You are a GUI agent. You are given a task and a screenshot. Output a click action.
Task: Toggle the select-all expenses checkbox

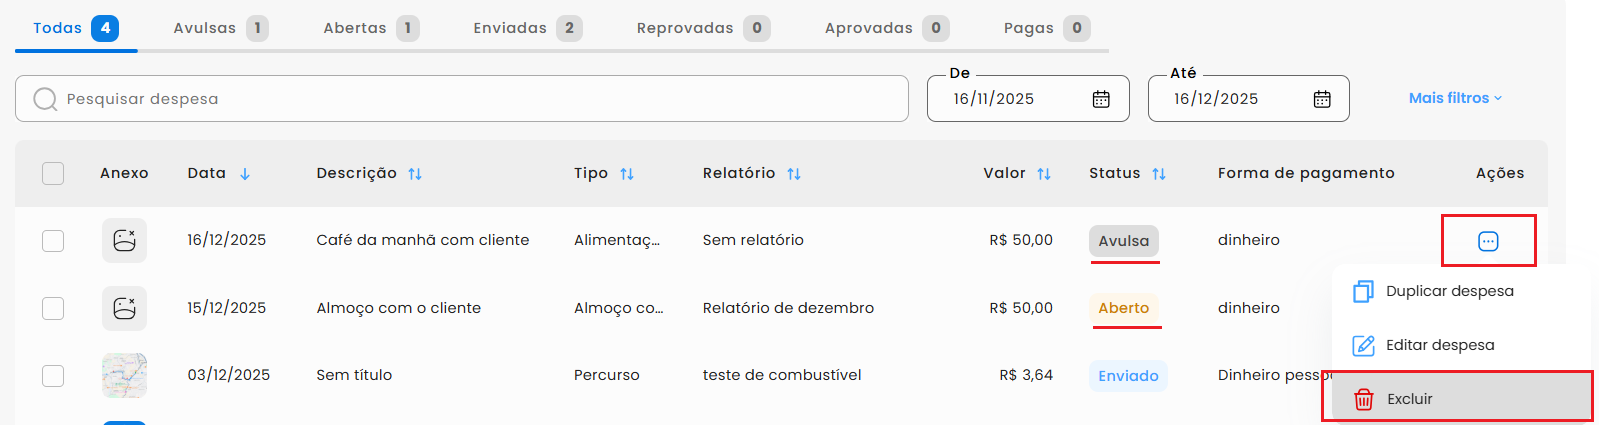pyautogui.click(x=53, y=173)
